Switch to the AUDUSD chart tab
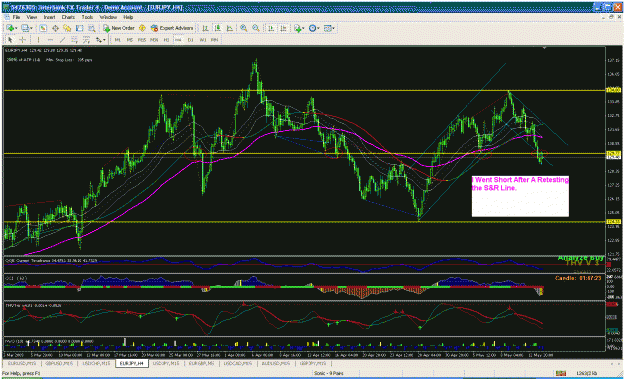The height and width of the screenshot is (379, 625). pyautogui.click(x=275, y=363)
